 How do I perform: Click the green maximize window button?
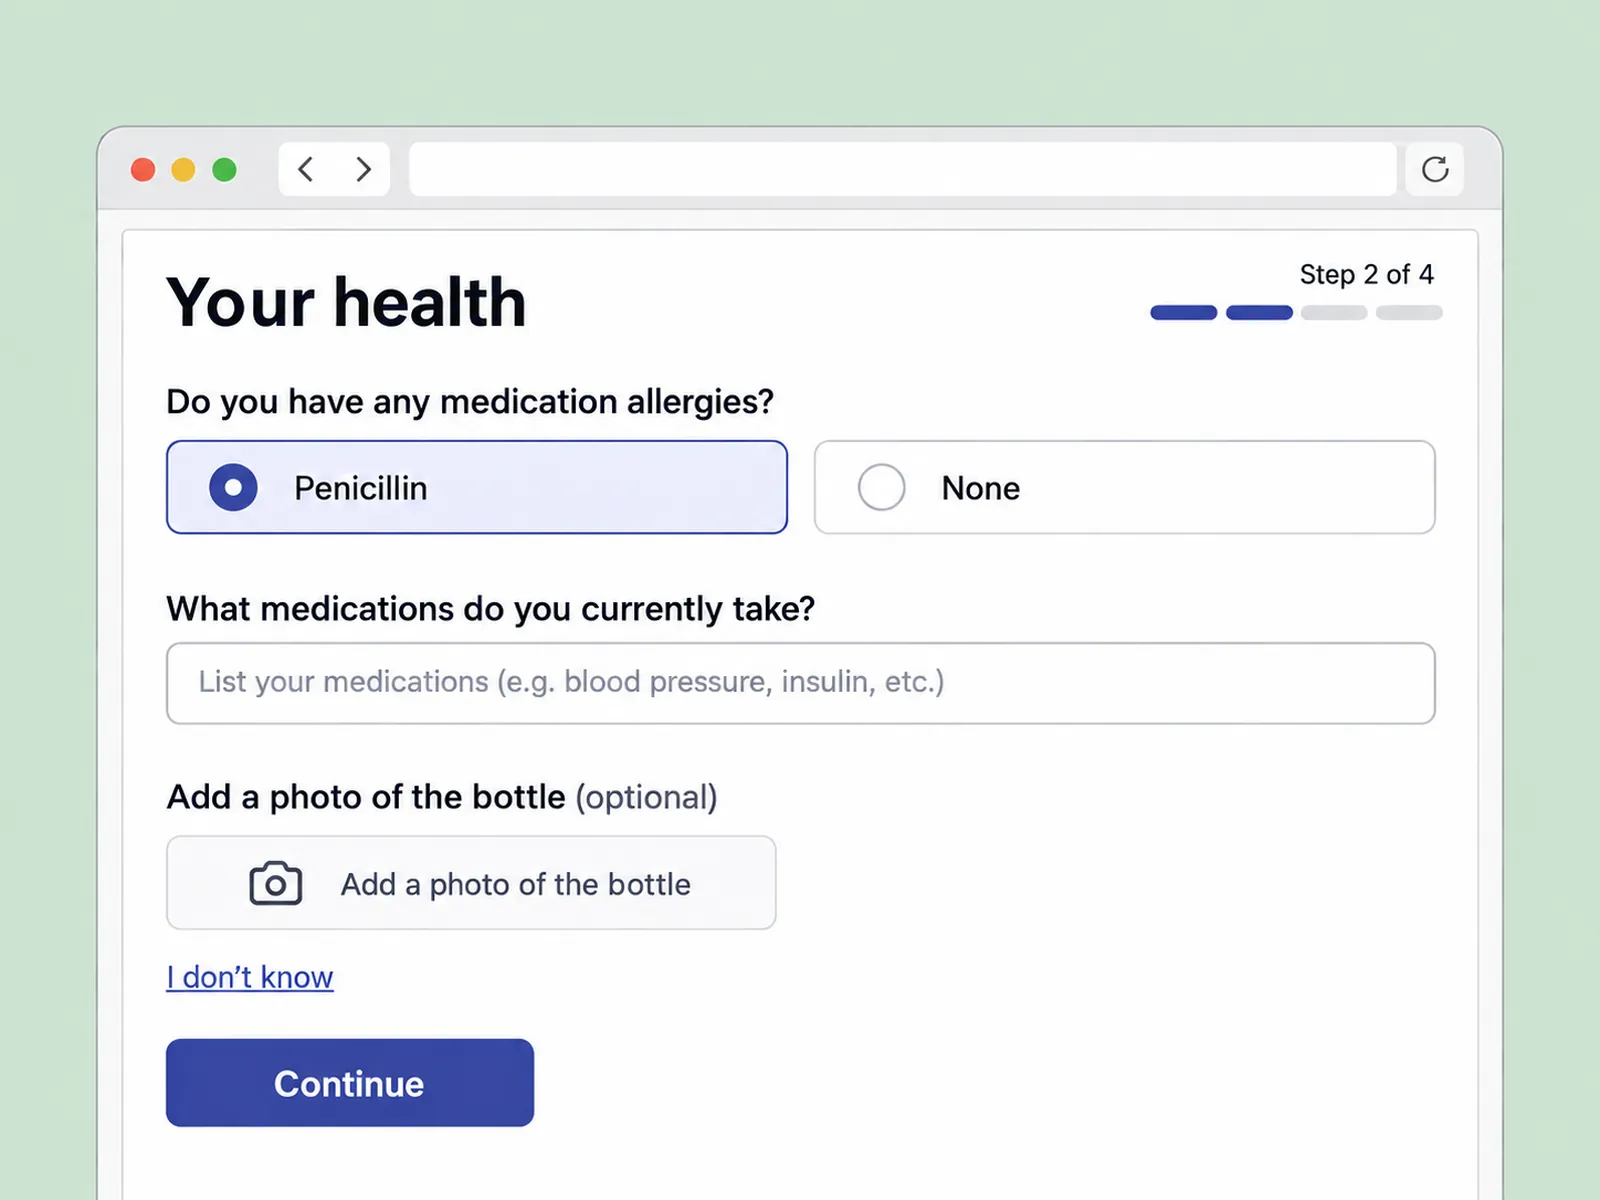click(225, 170)
